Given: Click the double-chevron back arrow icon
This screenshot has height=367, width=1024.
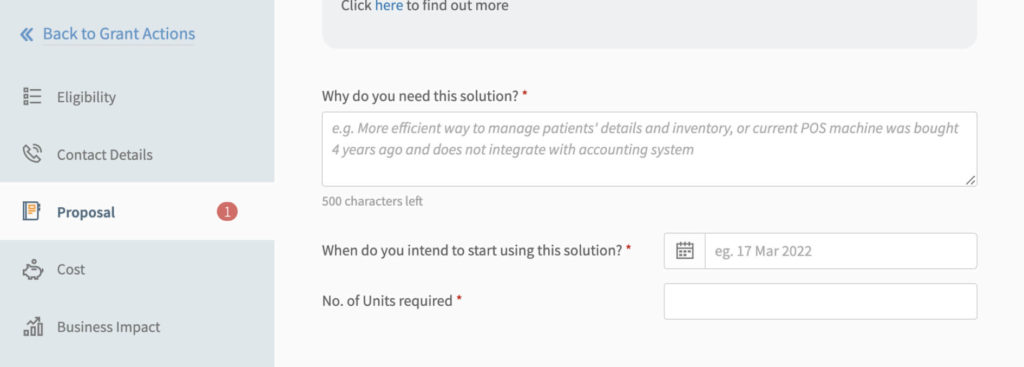Looking at the screenshot, I should pos(26,34).
